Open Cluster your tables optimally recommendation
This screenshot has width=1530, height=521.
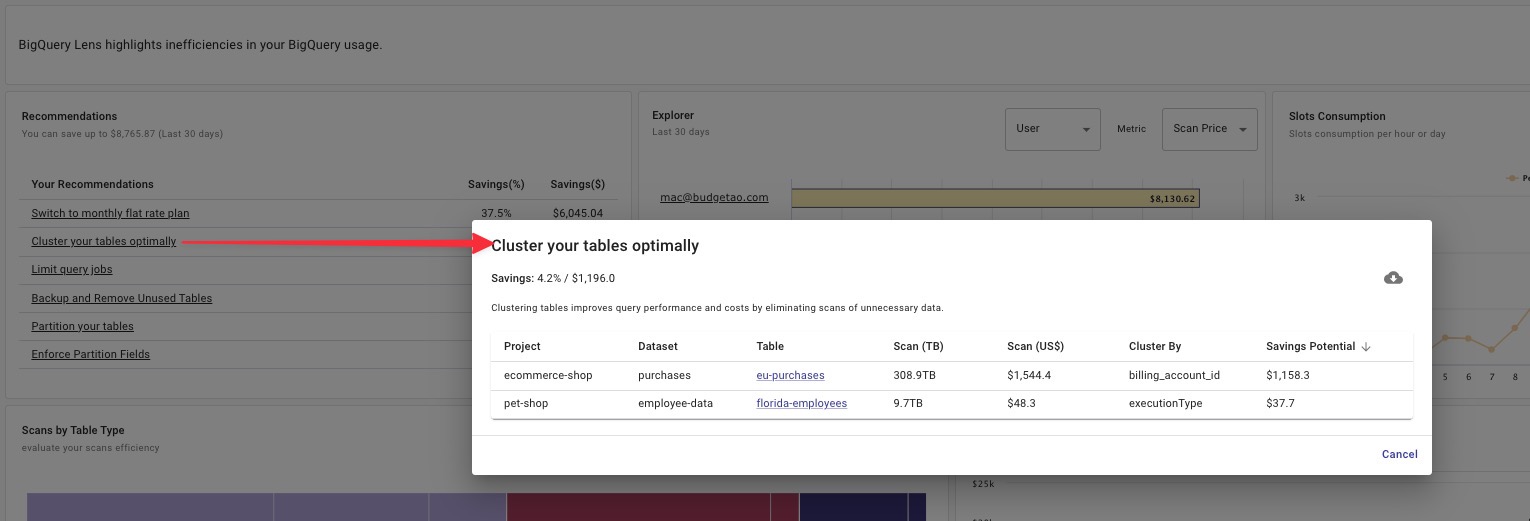[104, 241]
